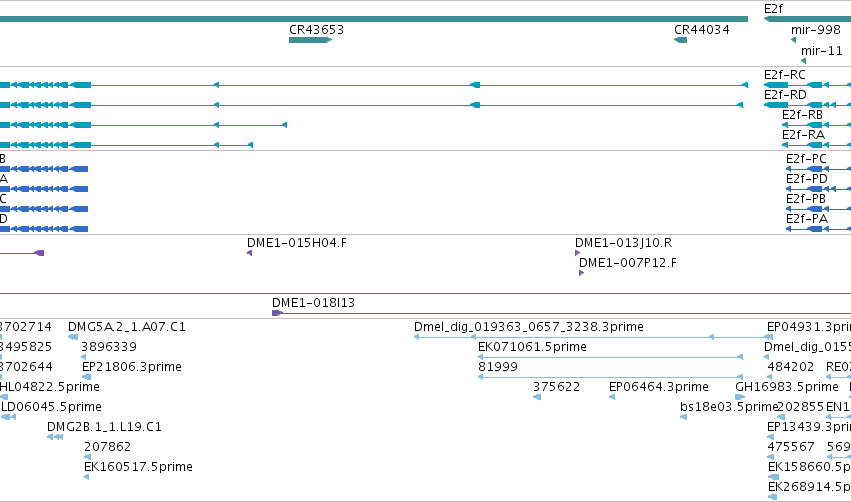Select the DME1-013J10.R feature label
Screen dimensions: 851x502
tap(624, 243)
